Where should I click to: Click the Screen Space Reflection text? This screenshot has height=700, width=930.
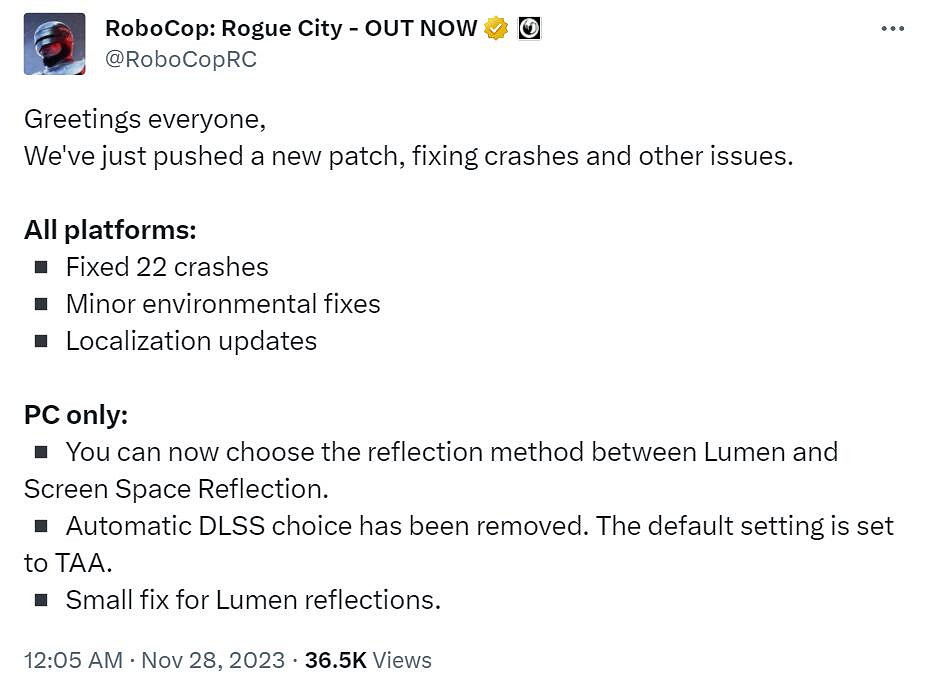[176, 489]
